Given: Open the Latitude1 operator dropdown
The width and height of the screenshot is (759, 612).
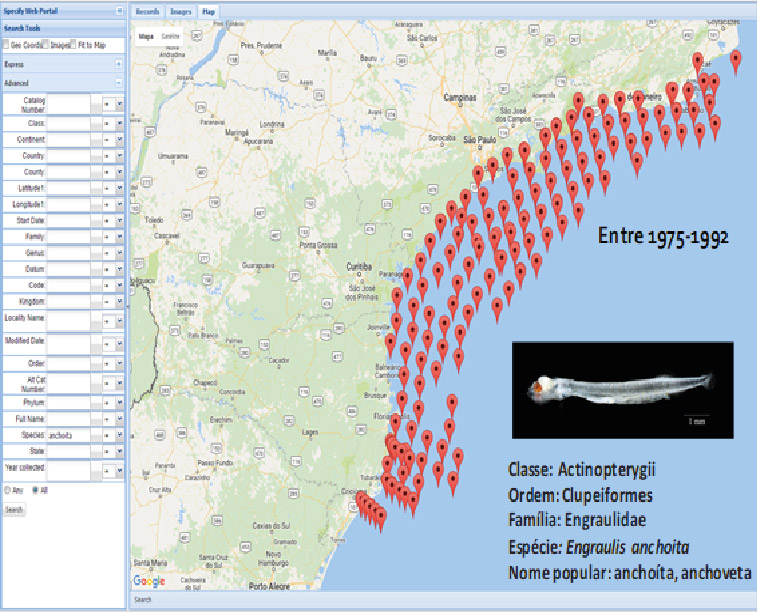Looking at the screenshot, I should (120, 188).
